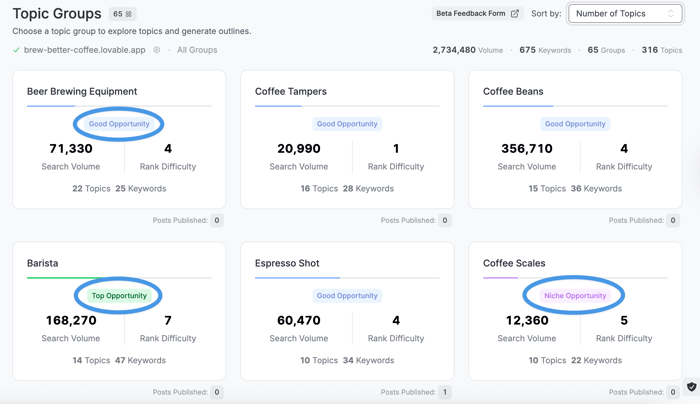Open the Beer Brewing Equipment topic group

click(82, 91)
